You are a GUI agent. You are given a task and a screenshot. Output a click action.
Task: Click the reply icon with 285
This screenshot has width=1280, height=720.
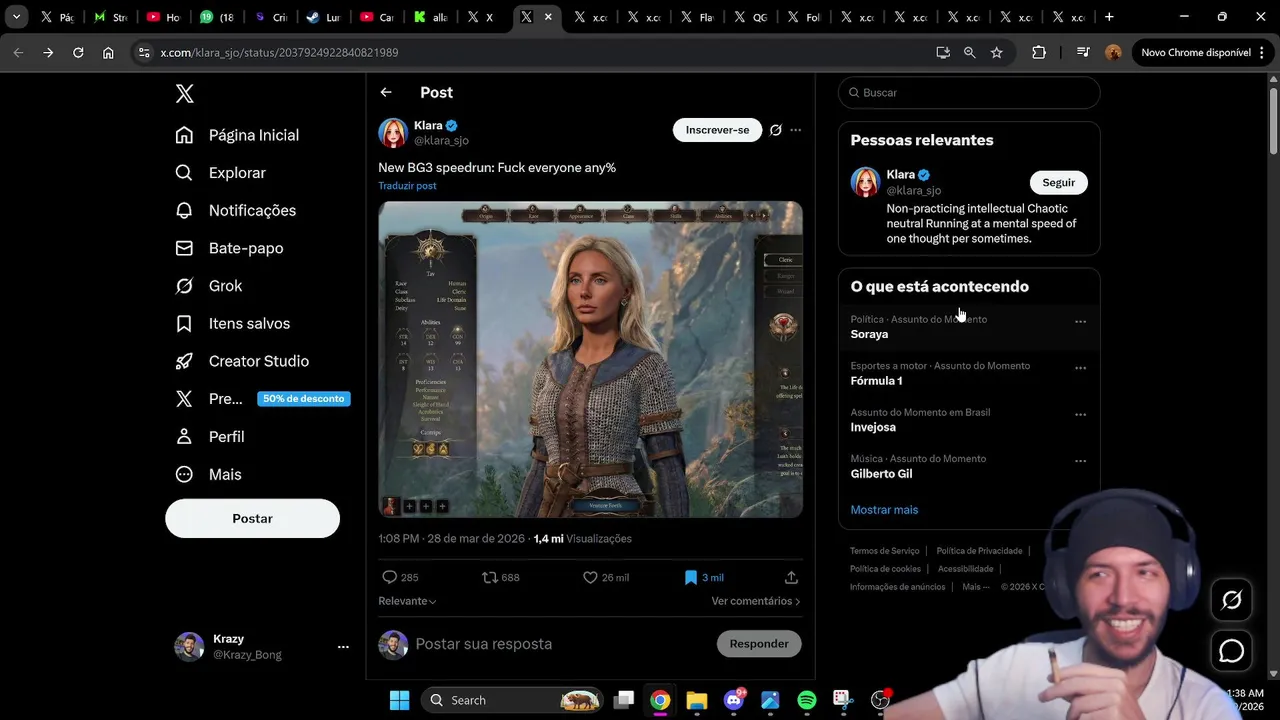click(x=390, y=577)
